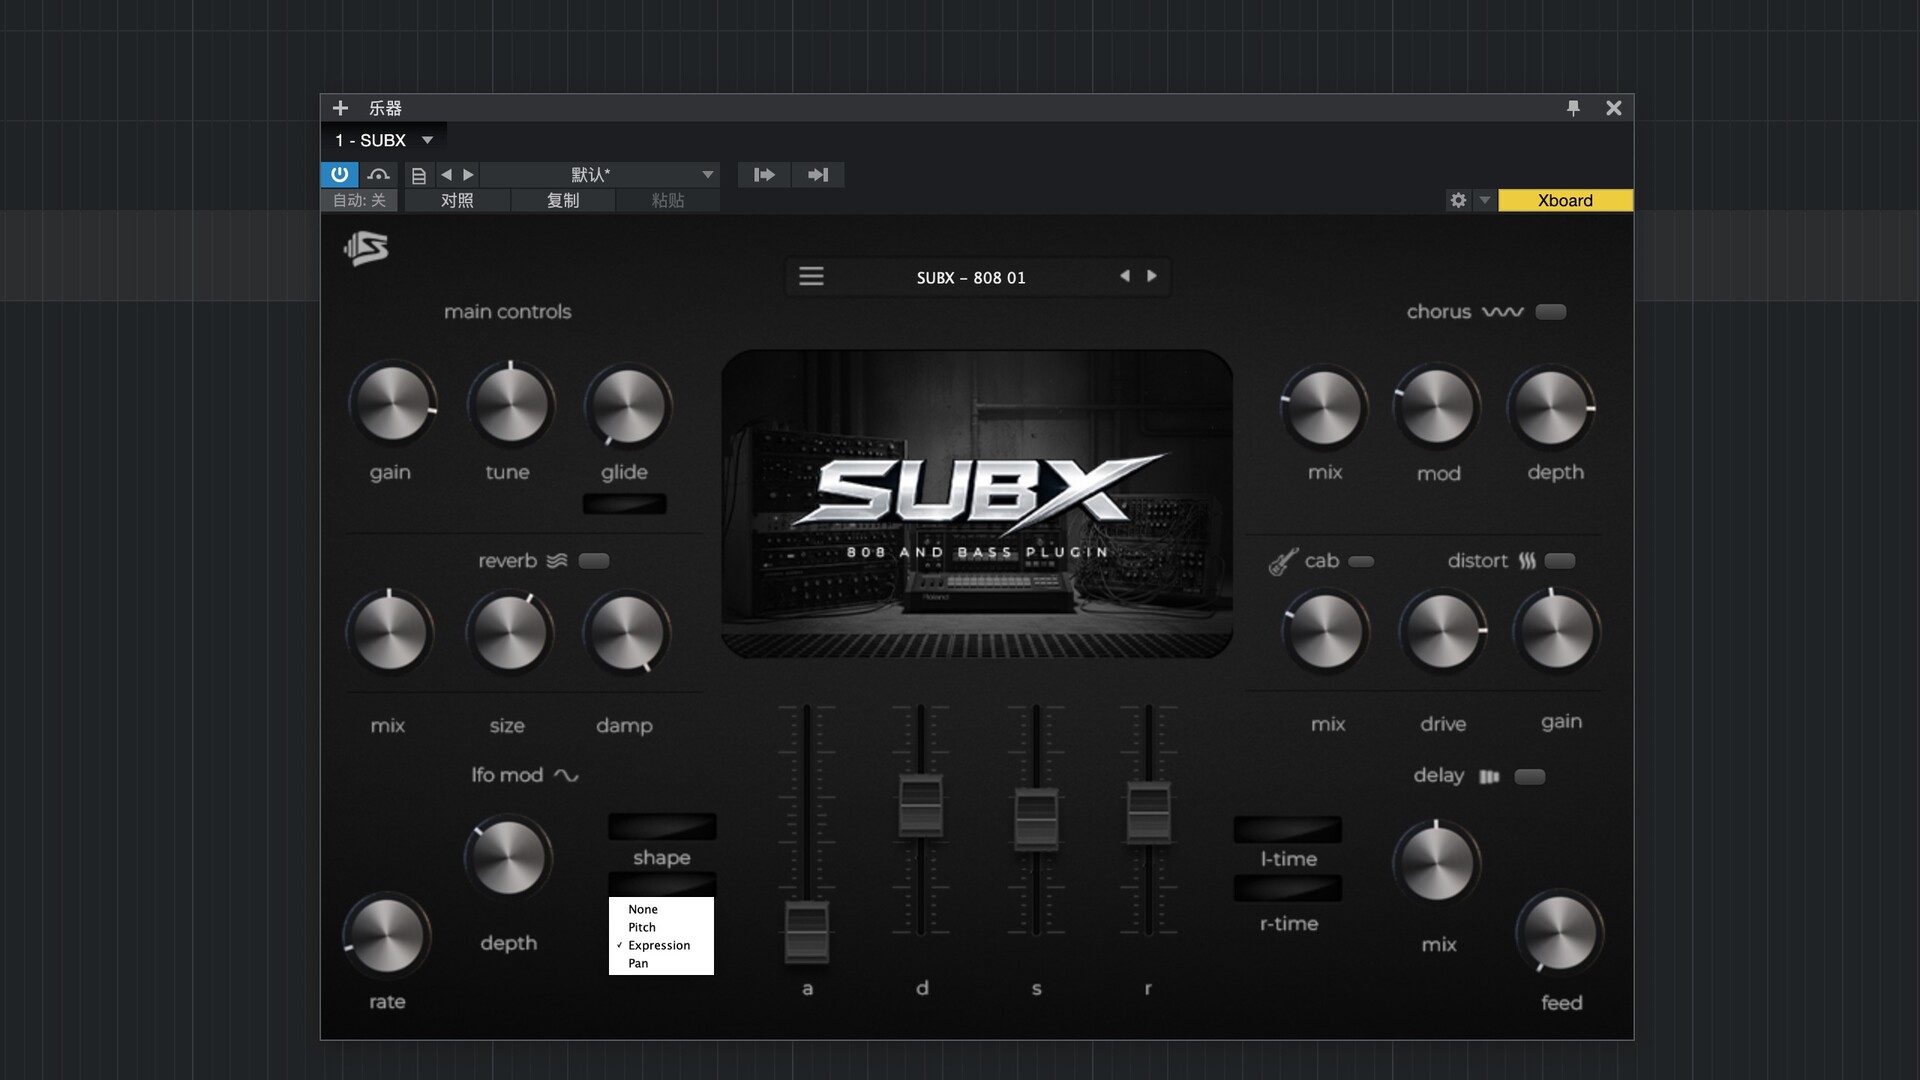Viewport: 1920px width, 1080px height.
Task: Click the sidechain route-in arrow icon
Action: tap(764, 175)
